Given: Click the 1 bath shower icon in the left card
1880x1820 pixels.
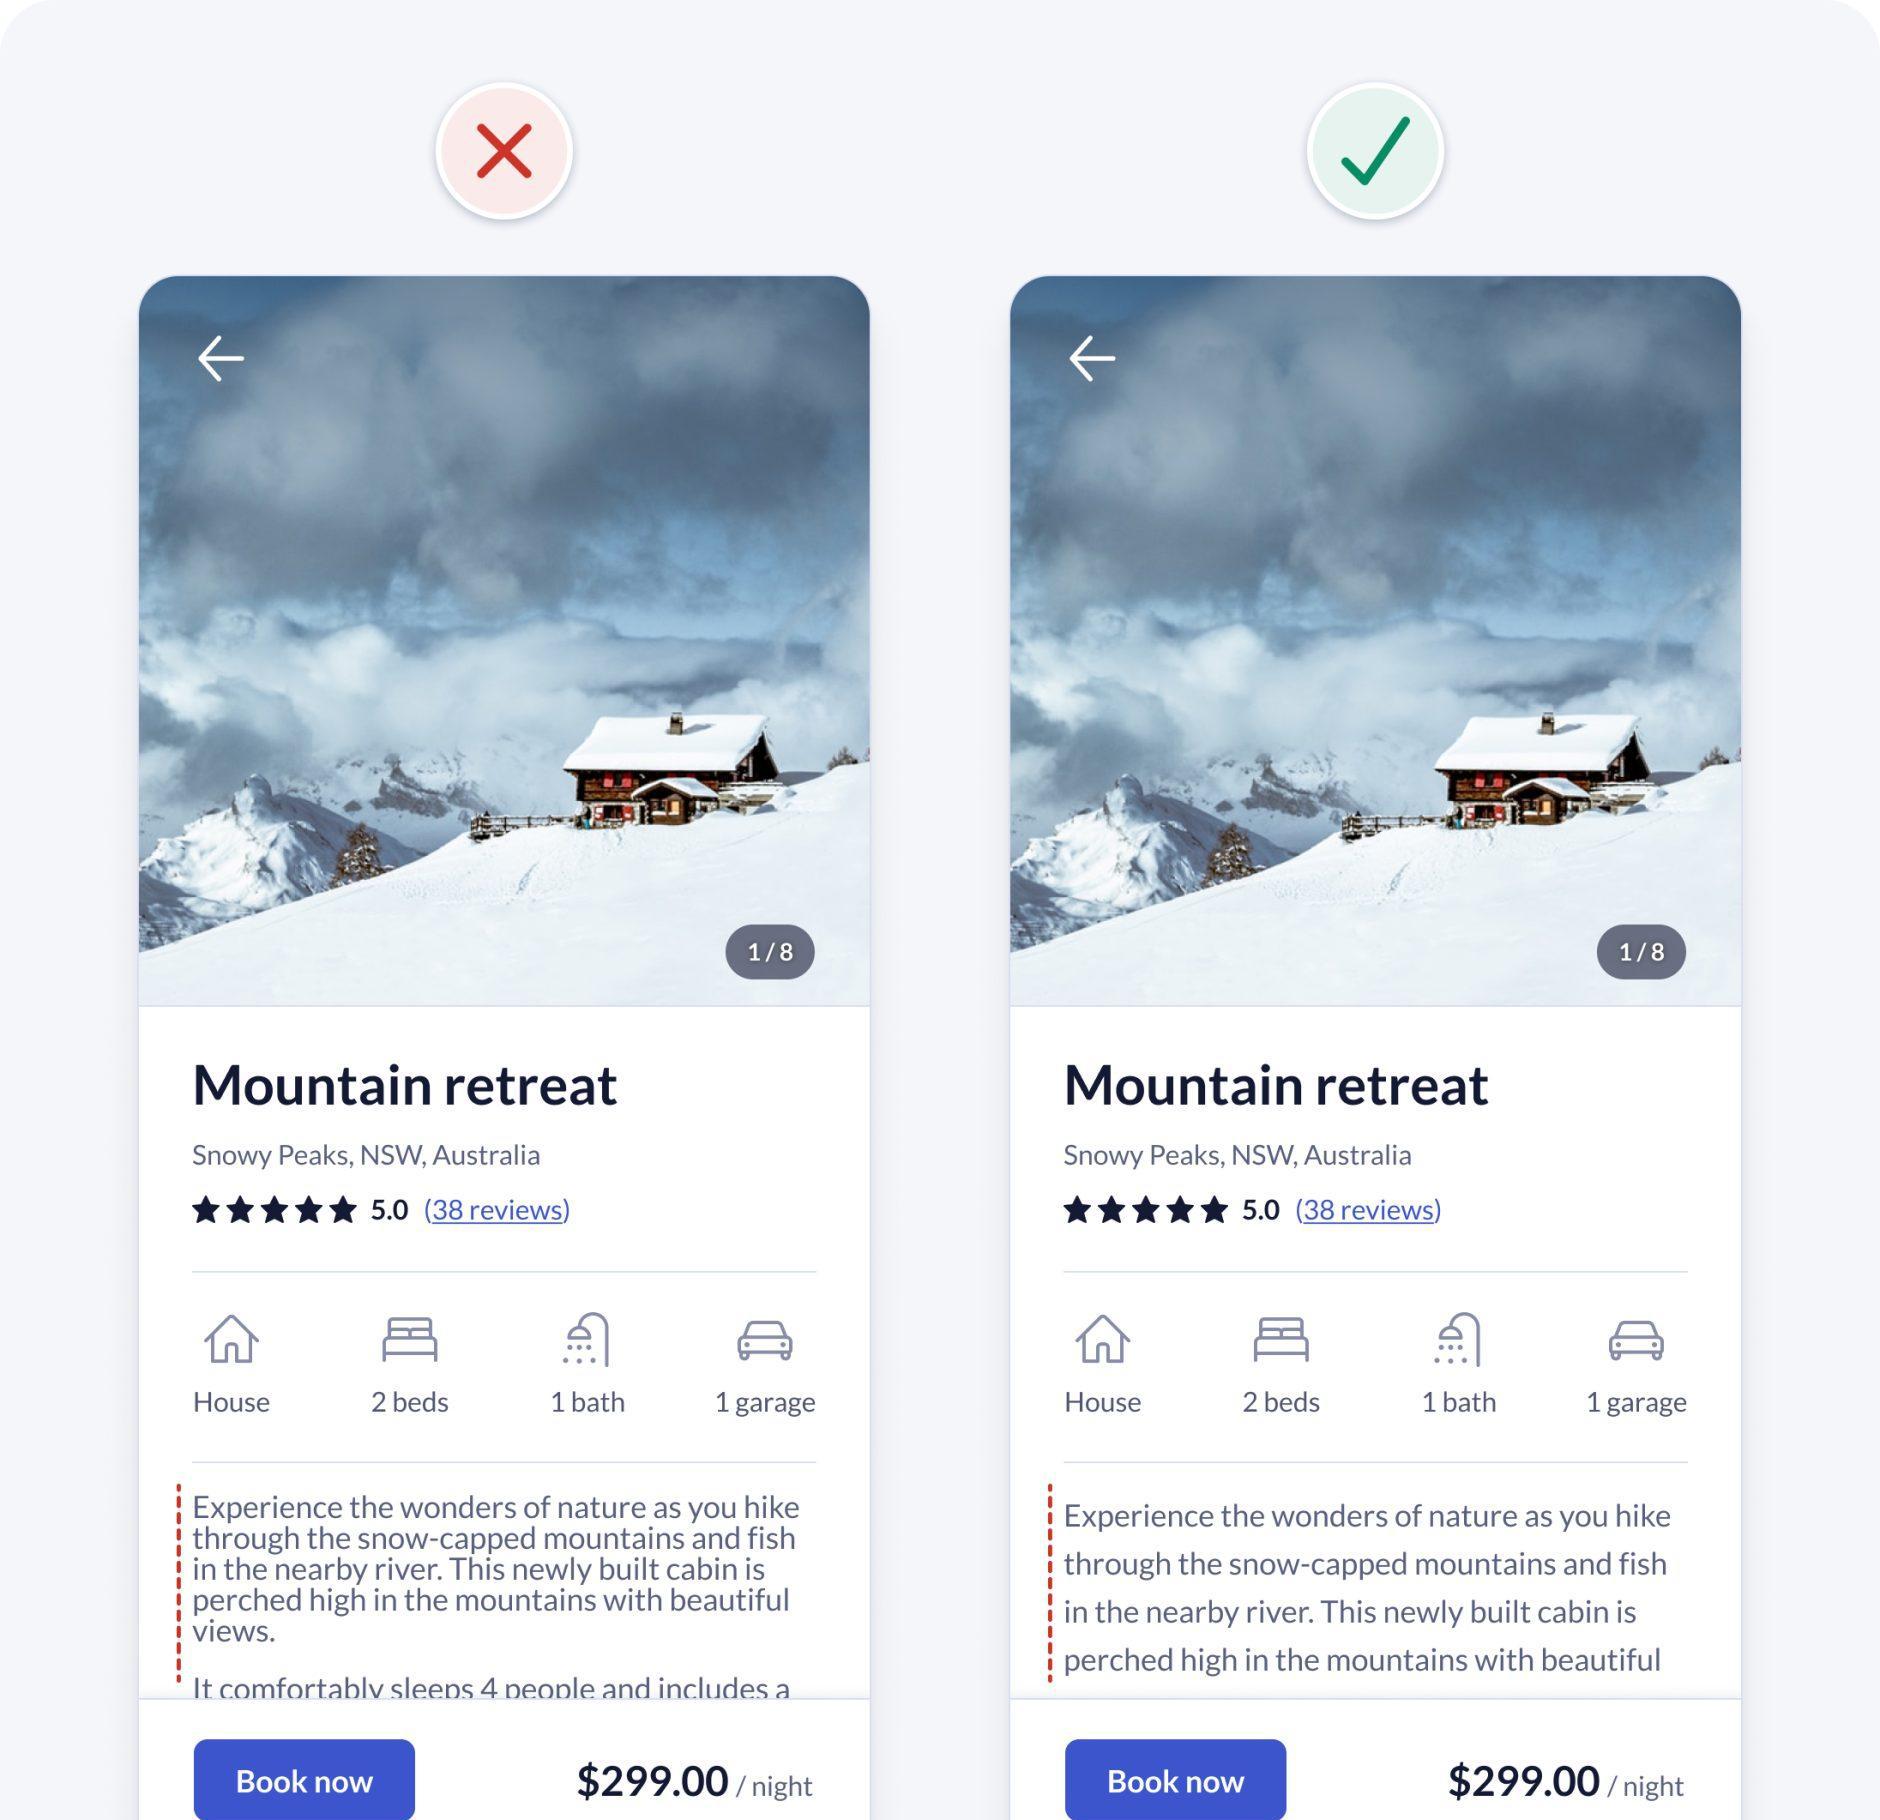Looking at the screenshot, I should click(x=588, y=1339).
